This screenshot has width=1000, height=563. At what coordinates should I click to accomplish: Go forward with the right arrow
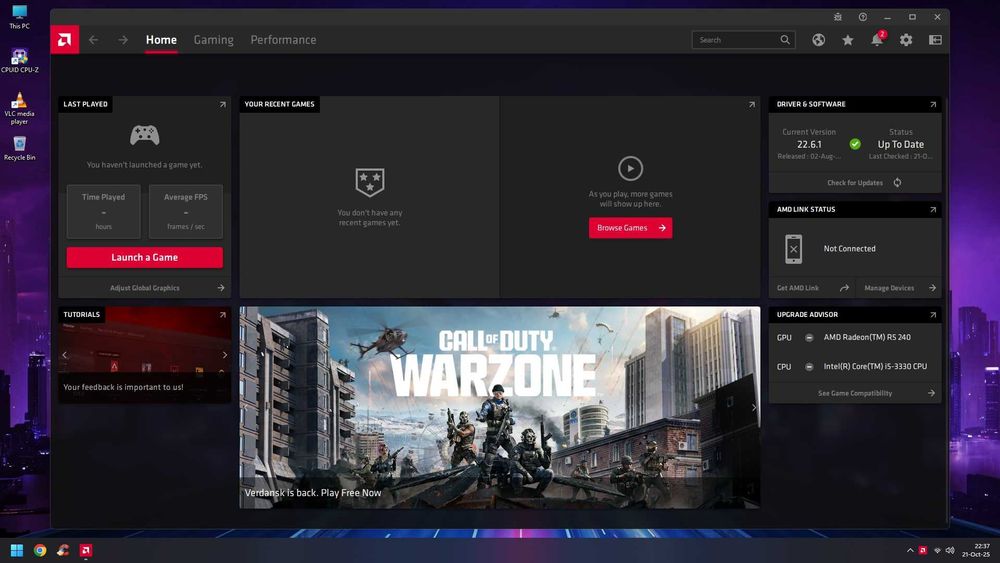122,40
